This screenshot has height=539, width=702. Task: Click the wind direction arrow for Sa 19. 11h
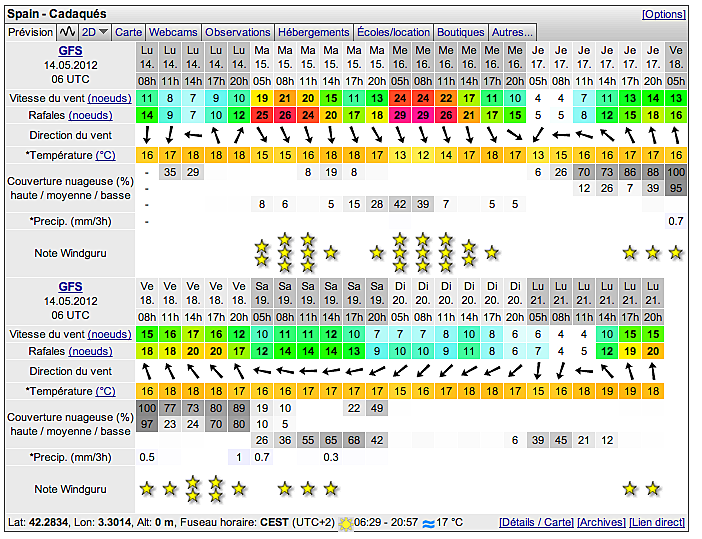(x=308, y=371)
